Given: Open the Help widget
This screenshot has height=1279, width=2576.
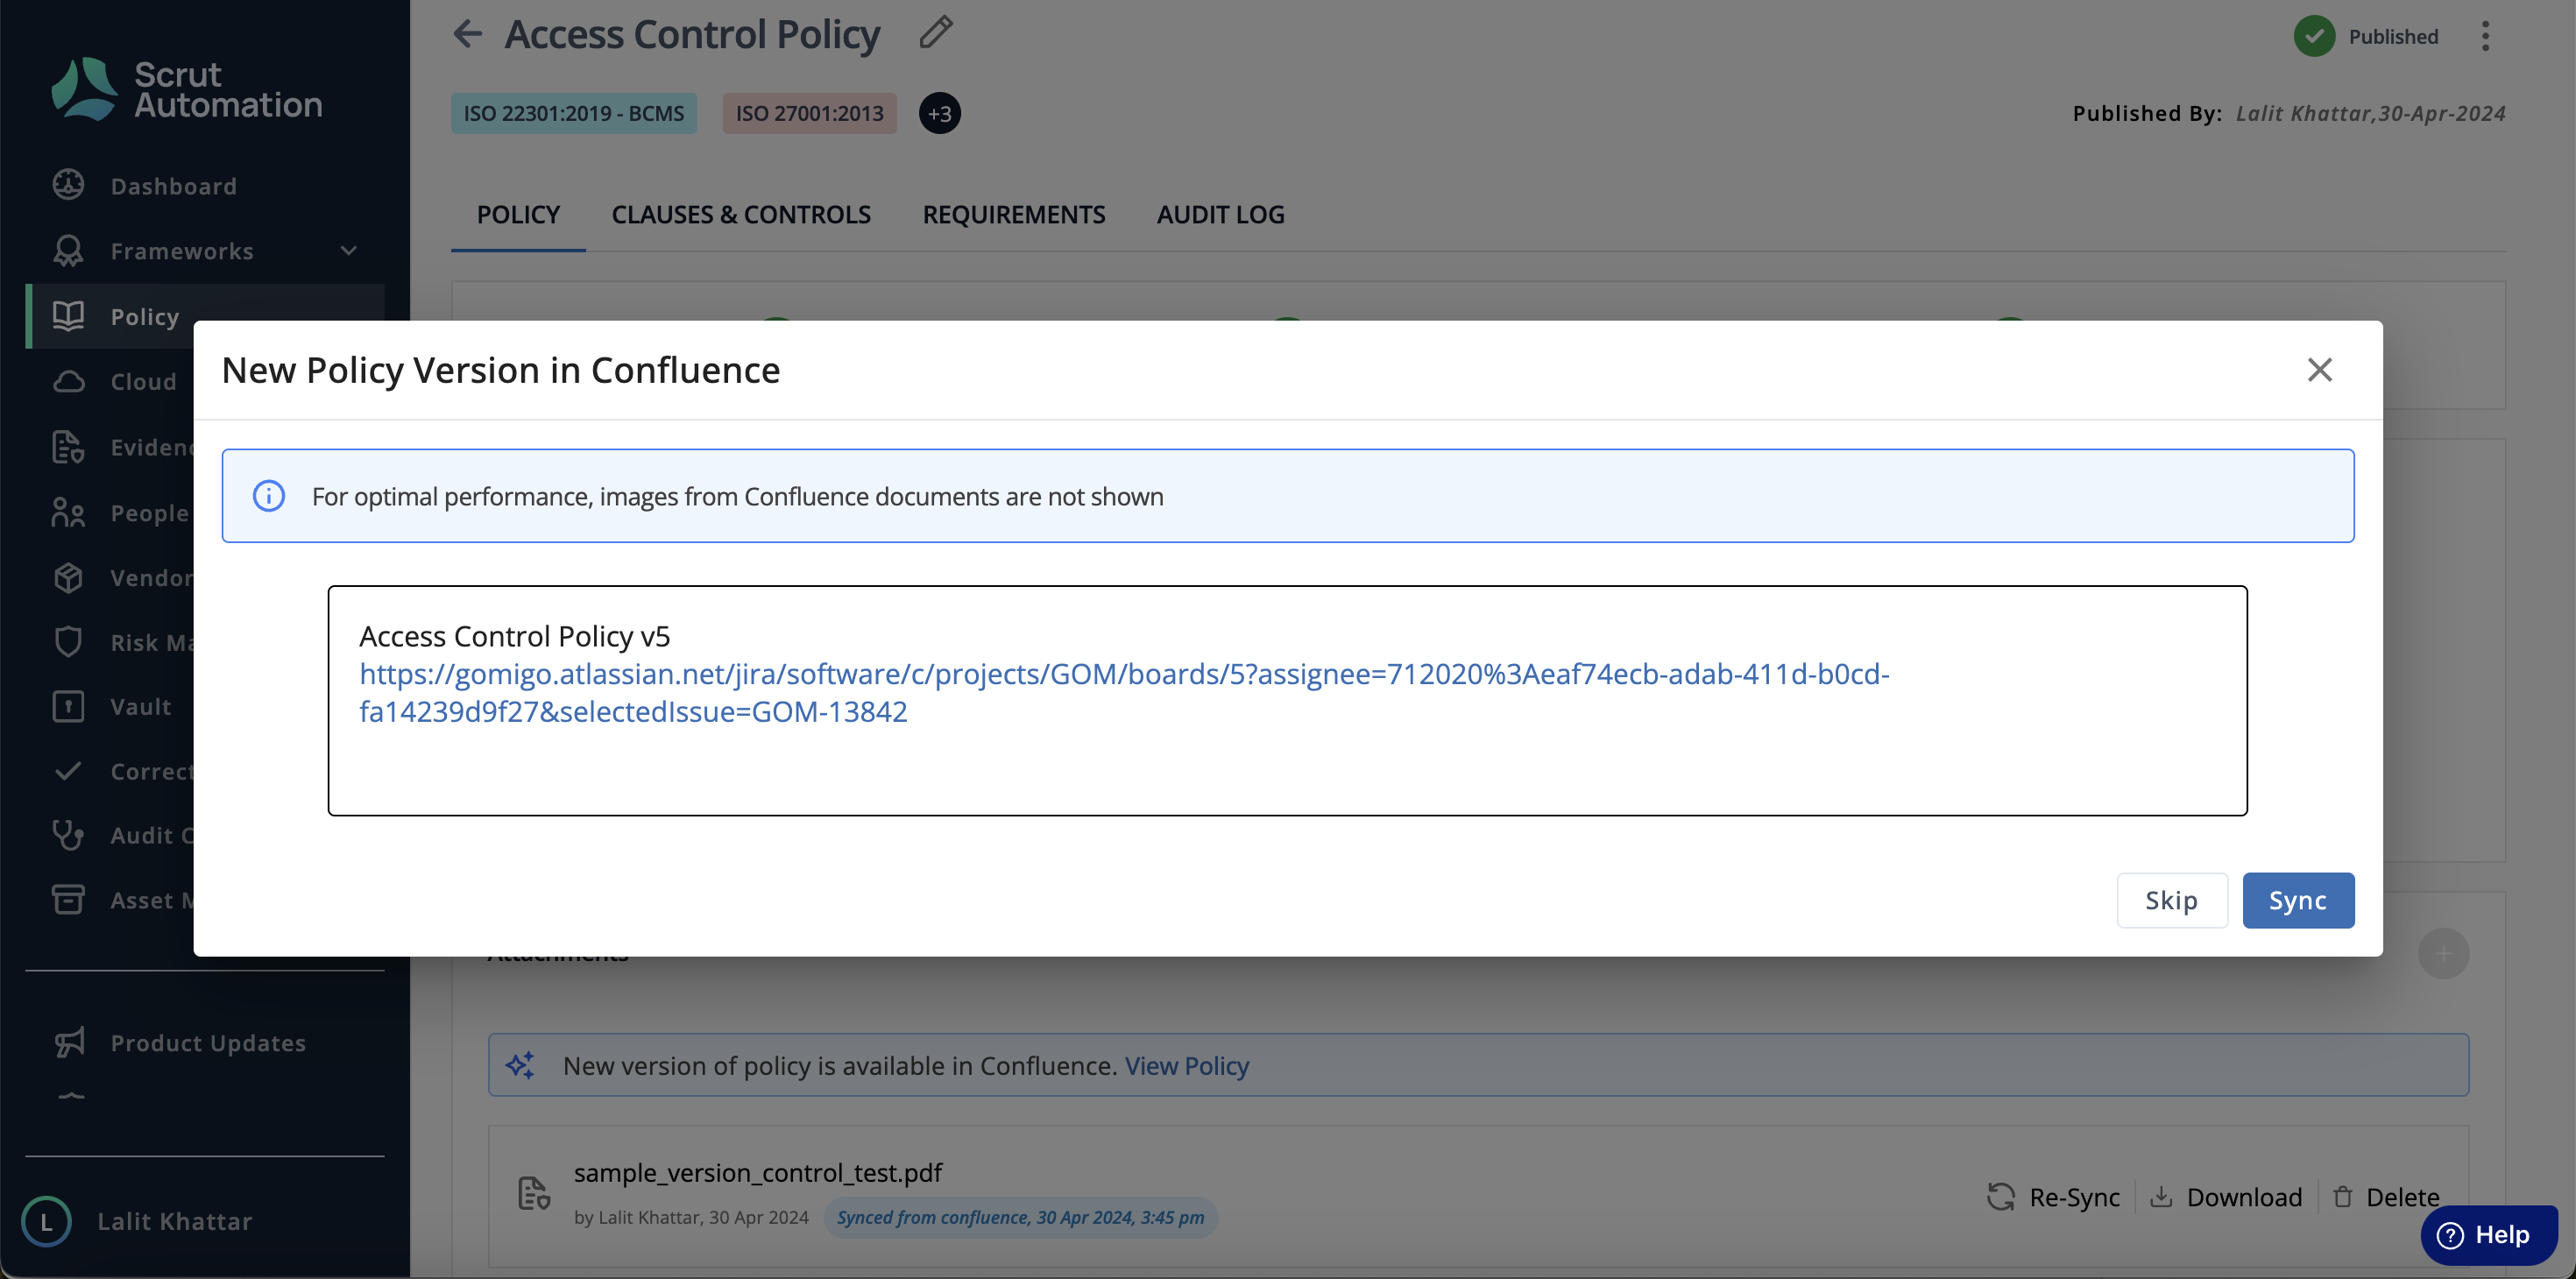Looking at the screenshot, I should tap(2489, 1235).
